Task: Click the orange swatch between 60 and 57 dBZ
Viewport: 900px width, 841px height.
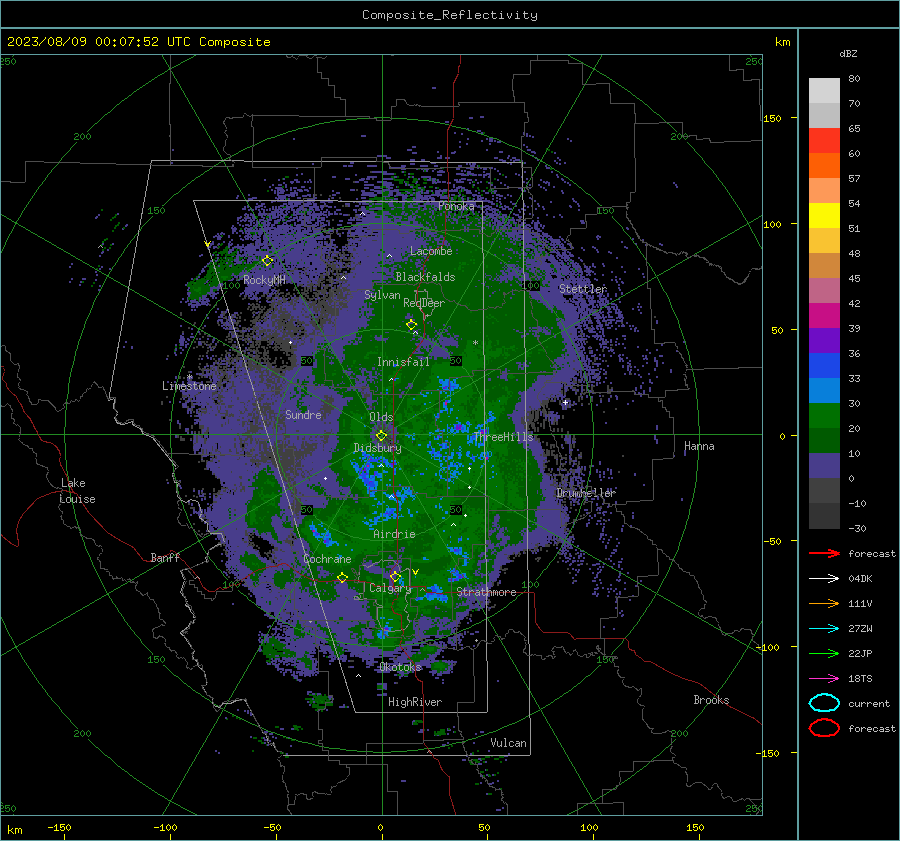Action: (x=824, y=165)
